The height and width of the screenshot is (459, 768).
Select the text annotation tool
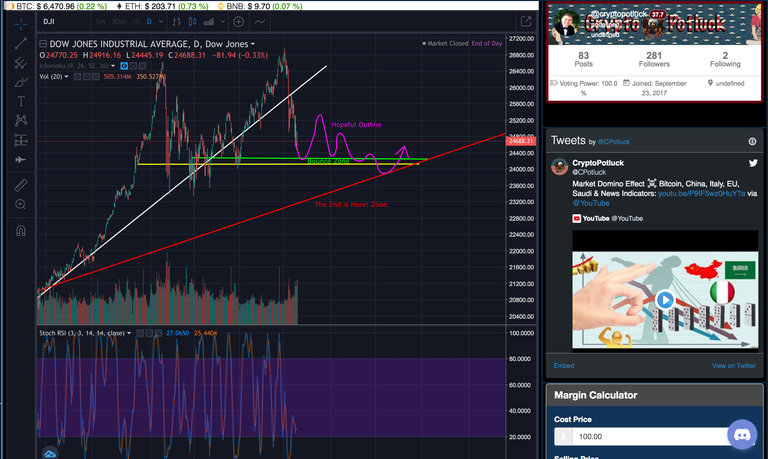(21, 101)
